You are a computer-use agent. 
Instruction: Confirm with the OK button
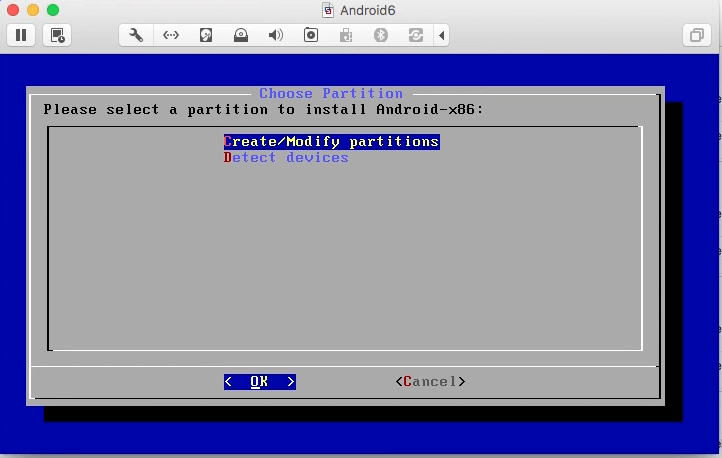pyautogui.click(x=260, y=382)
